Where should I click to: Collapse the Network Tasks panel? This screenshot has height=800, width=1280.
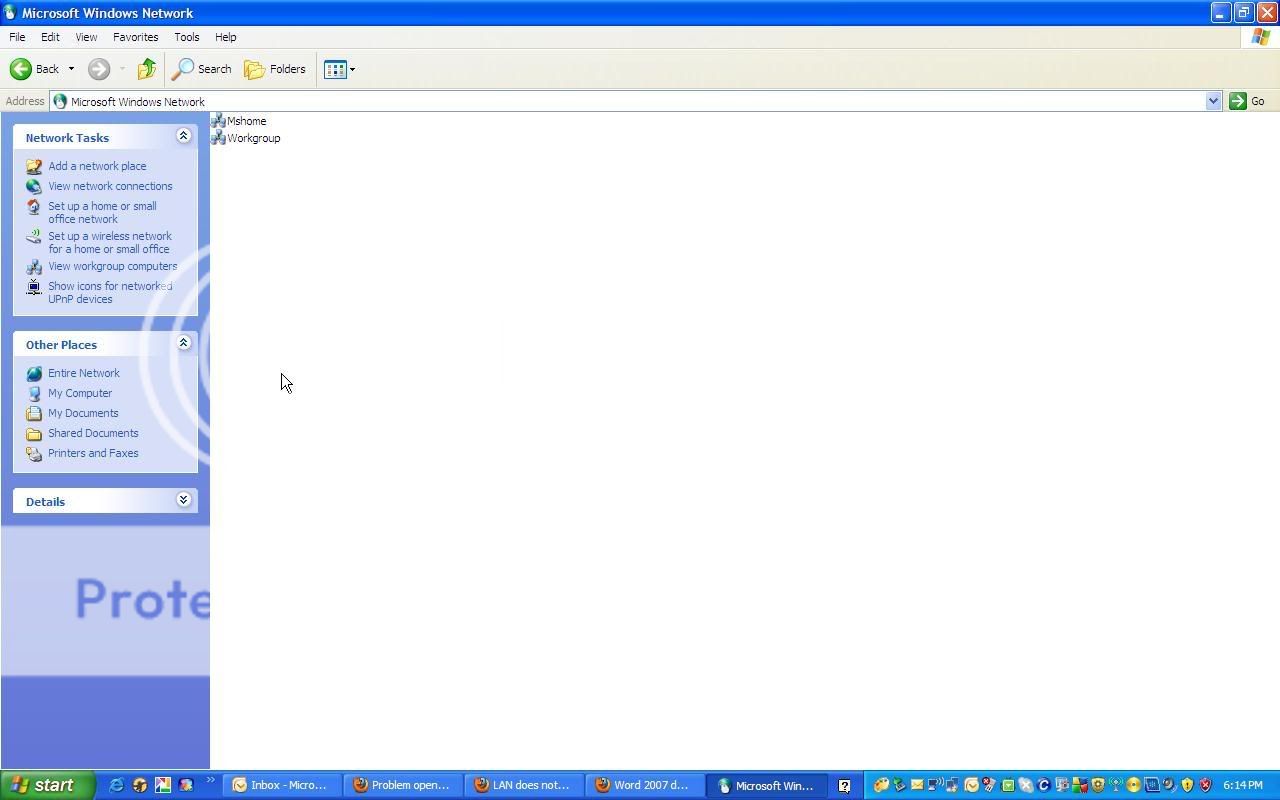(183, 136)
